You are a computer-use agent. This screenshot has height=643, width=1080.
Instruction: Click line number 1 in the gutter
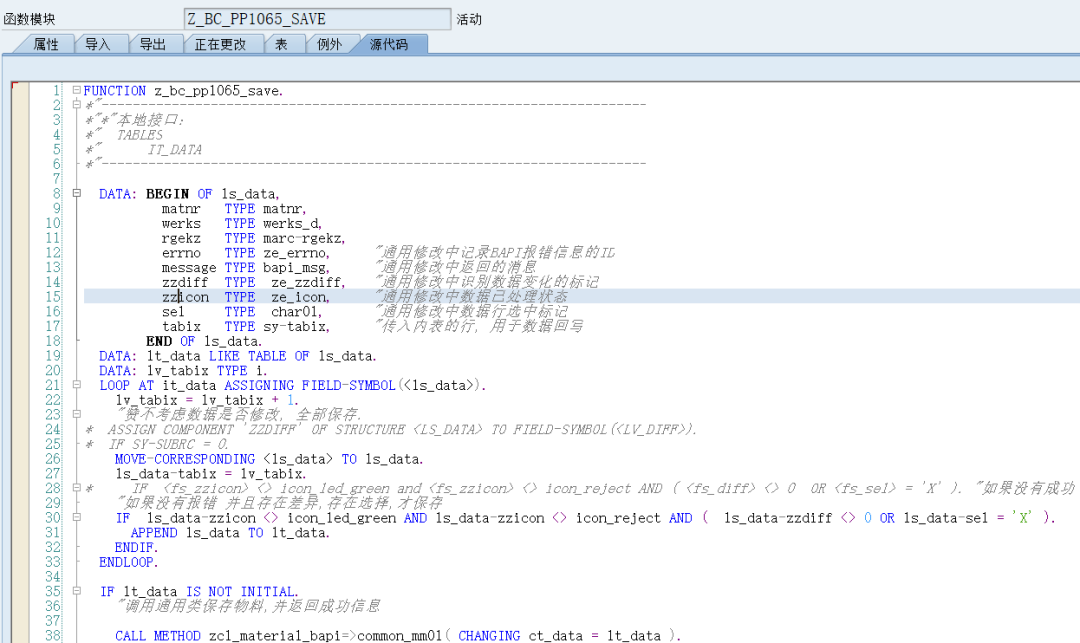coord(57,90)
